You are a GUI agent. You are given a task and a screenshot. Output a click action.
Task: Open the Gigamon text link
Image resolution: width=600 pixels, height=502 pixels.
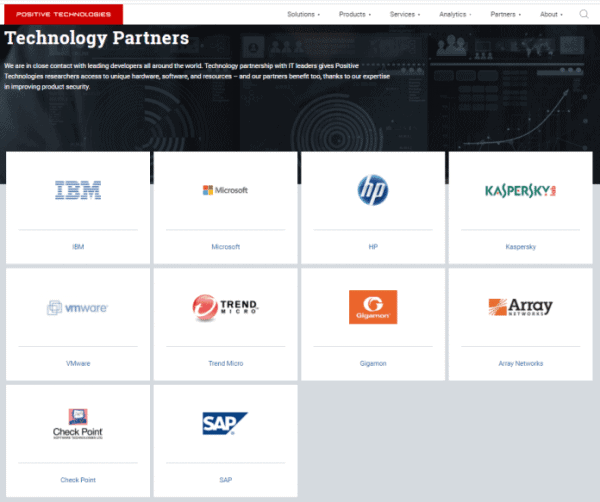(373, 363)
